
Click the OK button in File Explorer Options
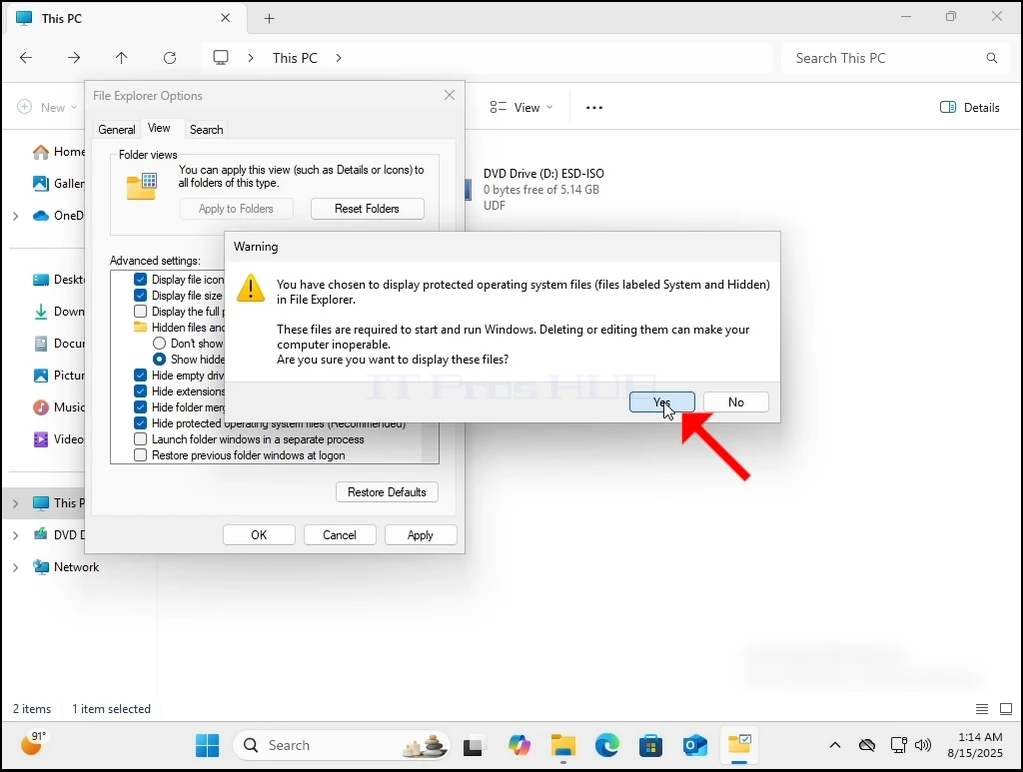tap(259, 534)
